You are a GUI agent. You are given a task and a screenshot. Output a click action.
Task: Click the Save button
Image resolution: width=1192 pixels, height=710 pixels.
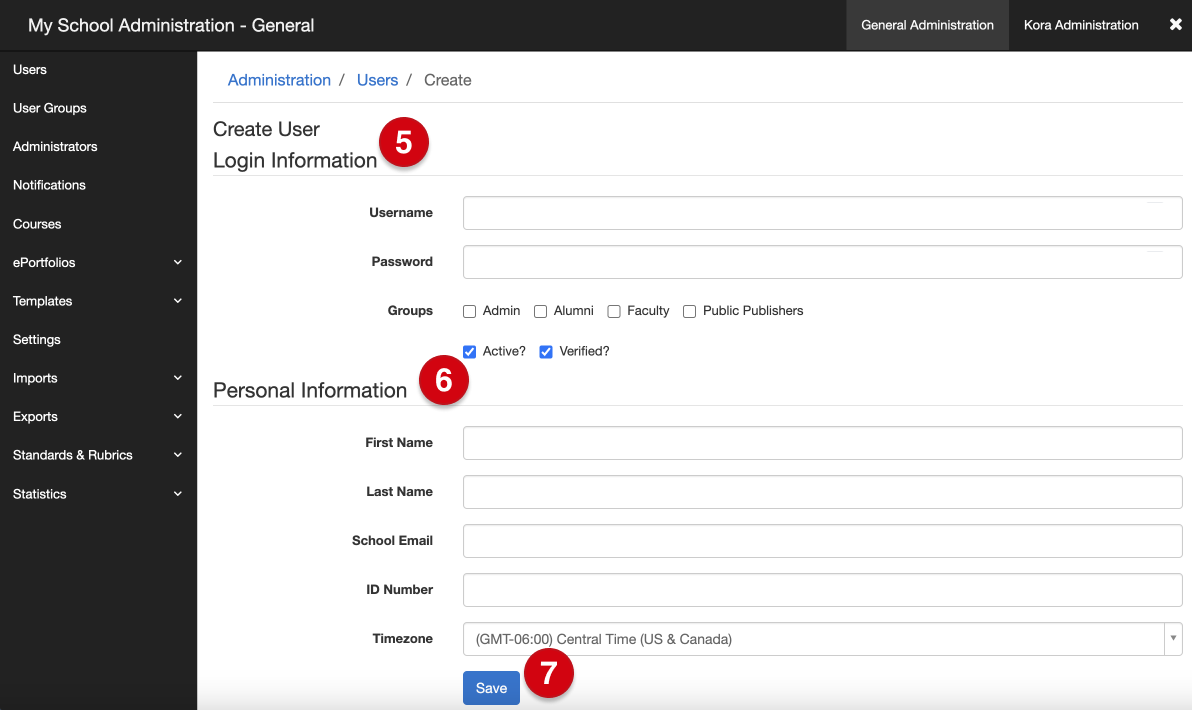(491, 688)
